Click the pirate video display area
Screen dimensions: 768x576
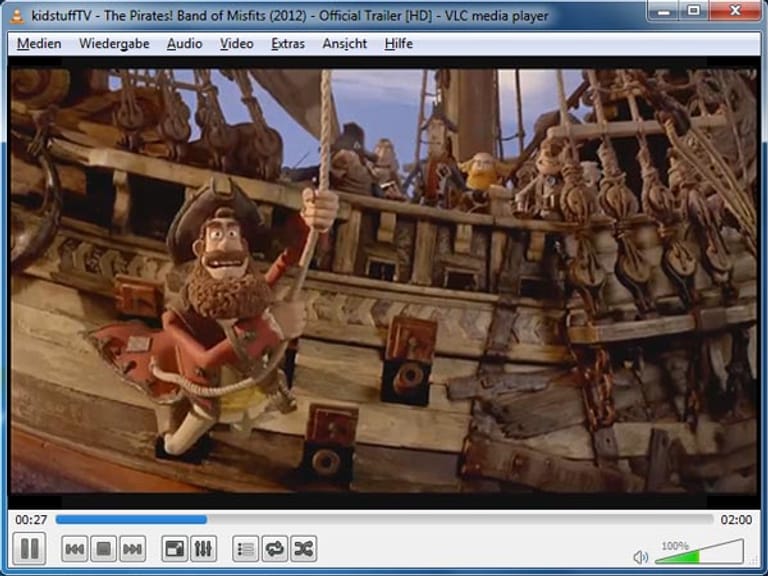384,281
